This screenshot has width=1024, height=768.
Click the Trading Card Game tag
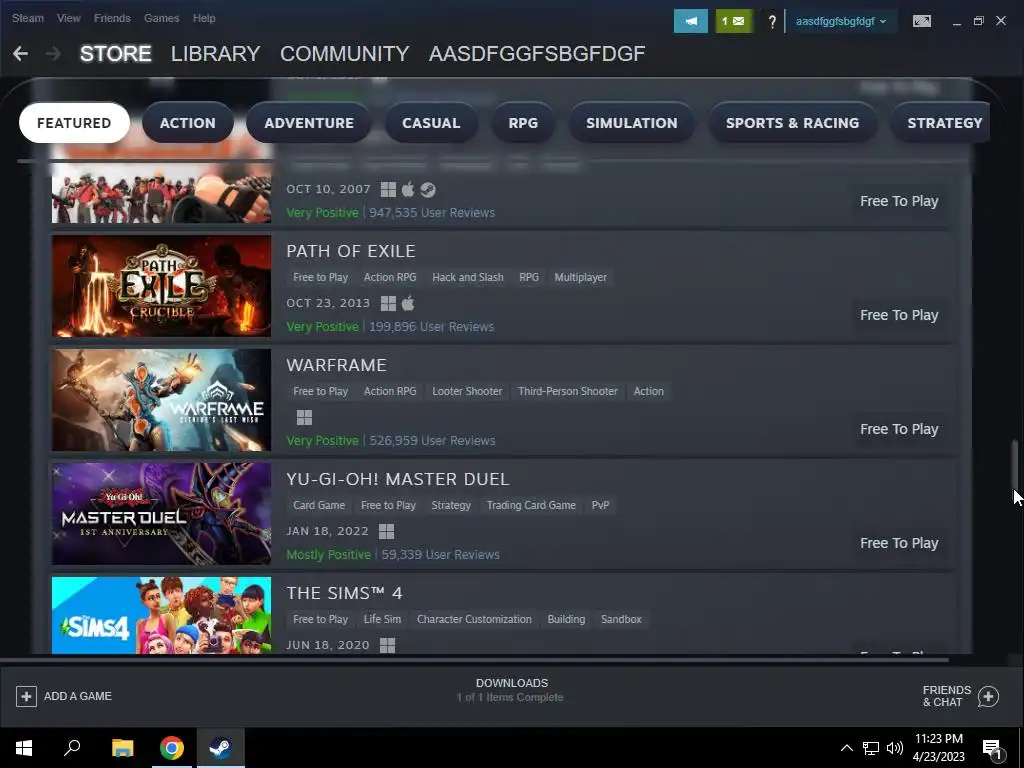tap(531, 505)
